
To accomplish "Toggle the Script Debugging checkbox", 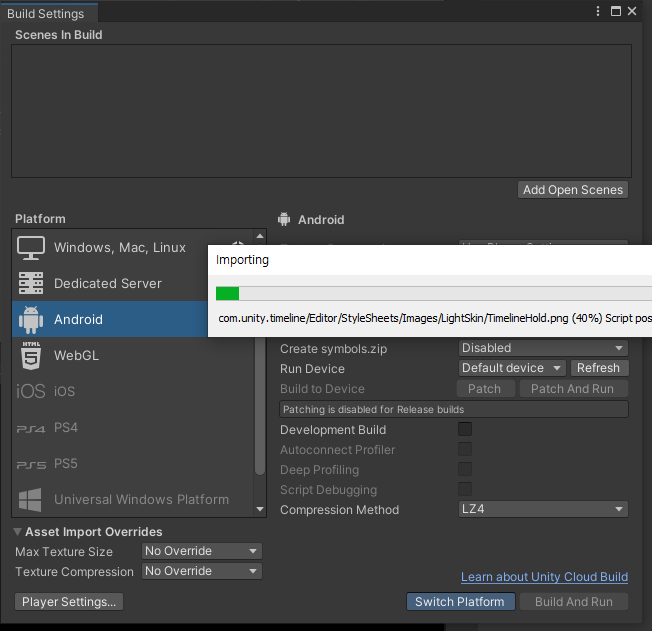I will [465, 489].
